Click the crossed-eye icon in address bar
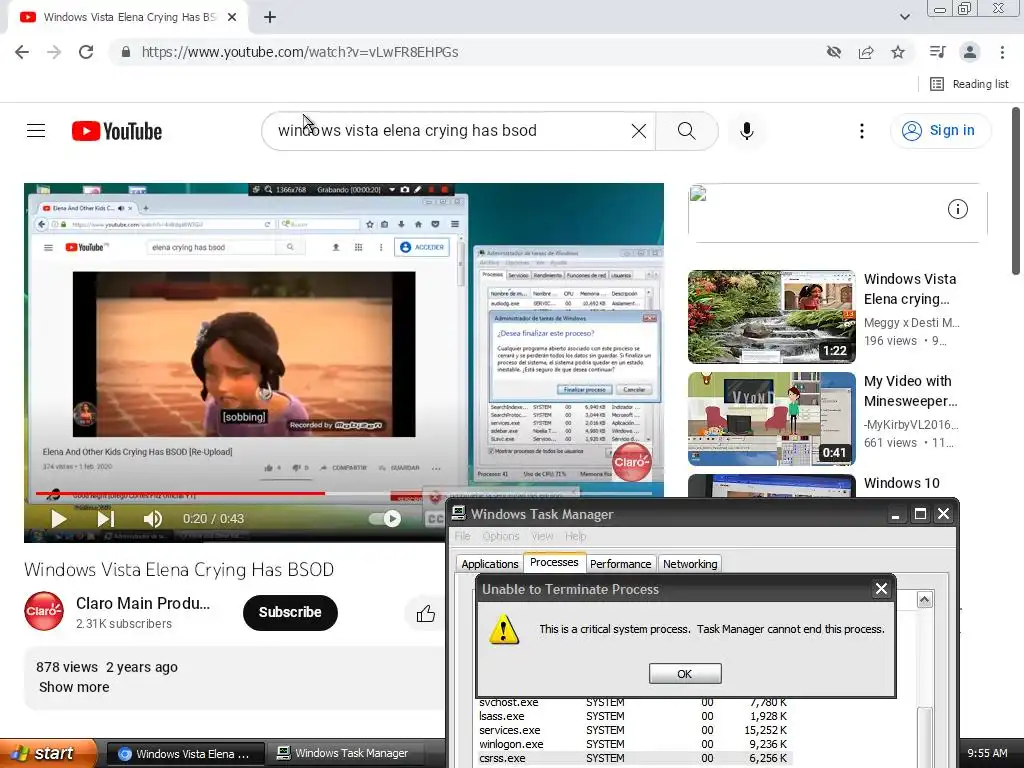The image size is (1024, 768). pyautogui.click(x=834, y=52)
